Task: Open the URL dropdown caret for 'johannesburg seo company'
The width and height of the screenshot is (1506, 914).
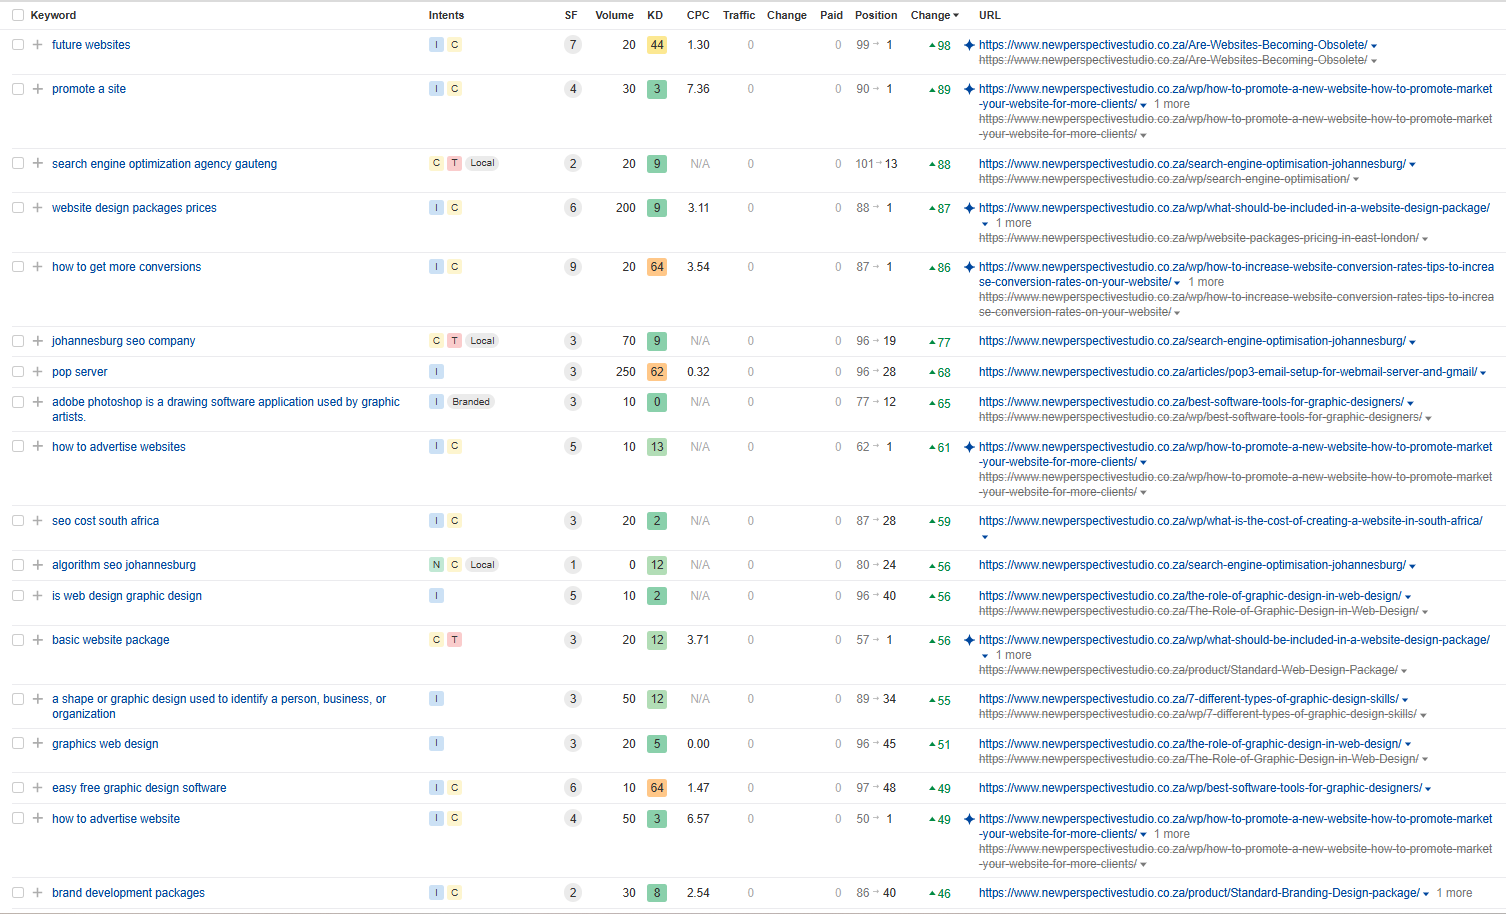Action: pos(1412,342)
